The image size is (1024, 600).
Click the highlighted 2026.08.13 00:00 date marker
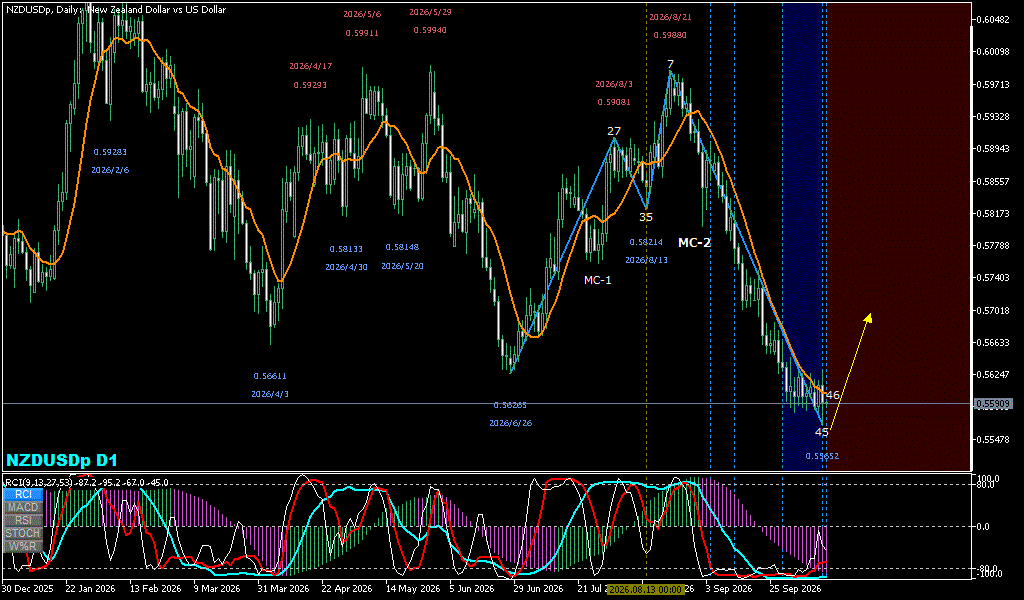click(646, 588)
